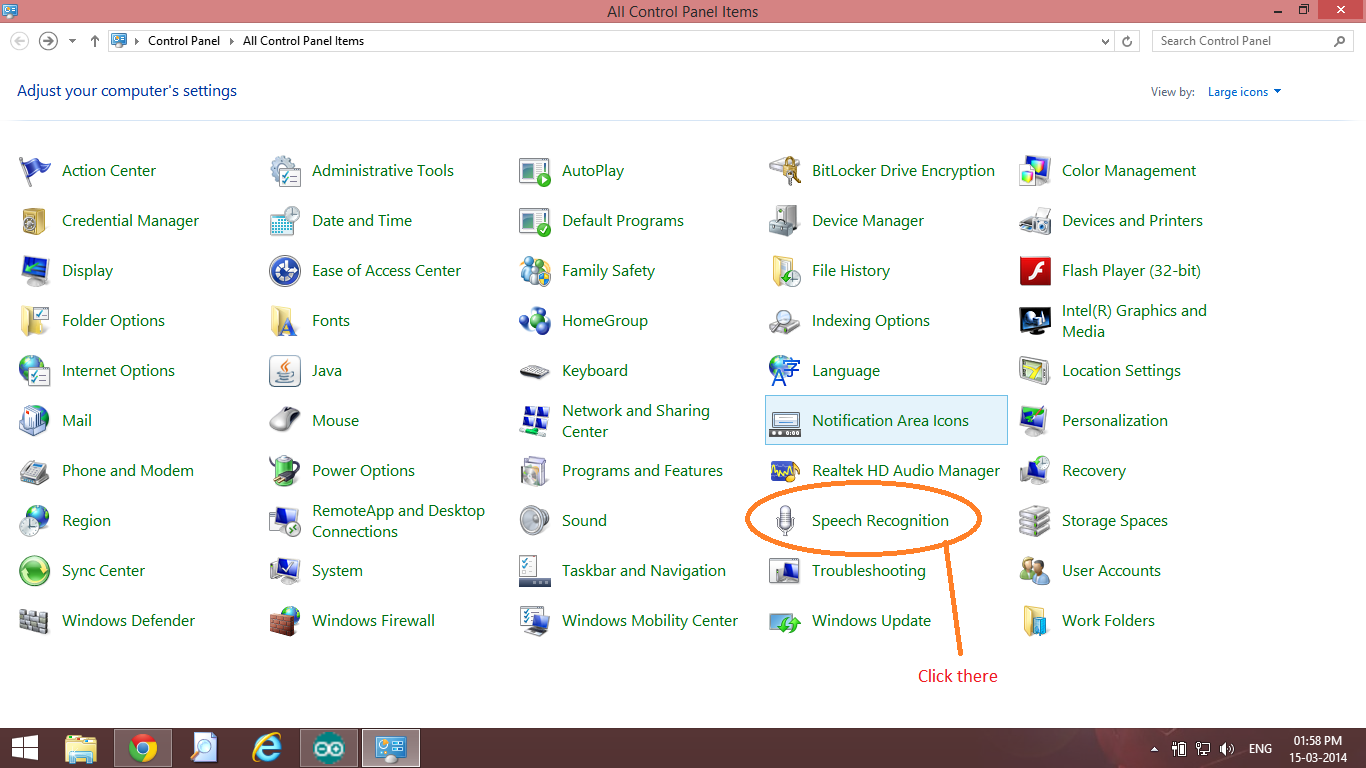
Task: Click the volume icon in system tray
Action: coord(1228,748)
